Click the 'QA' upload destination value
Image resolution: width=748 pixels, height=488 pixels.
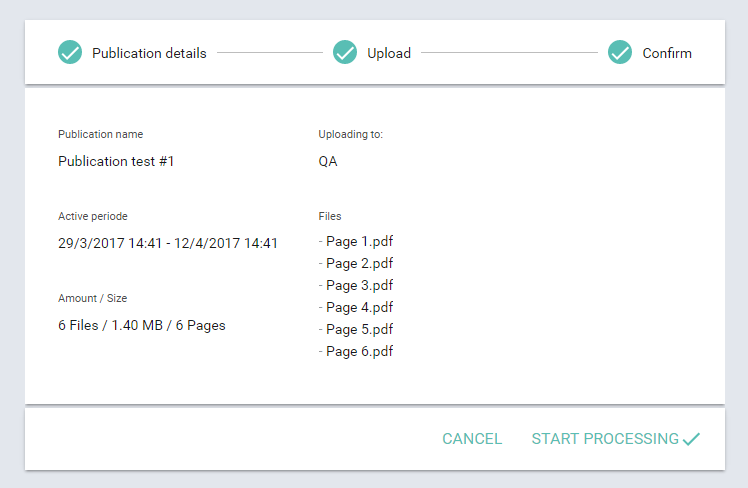(328, 161)
